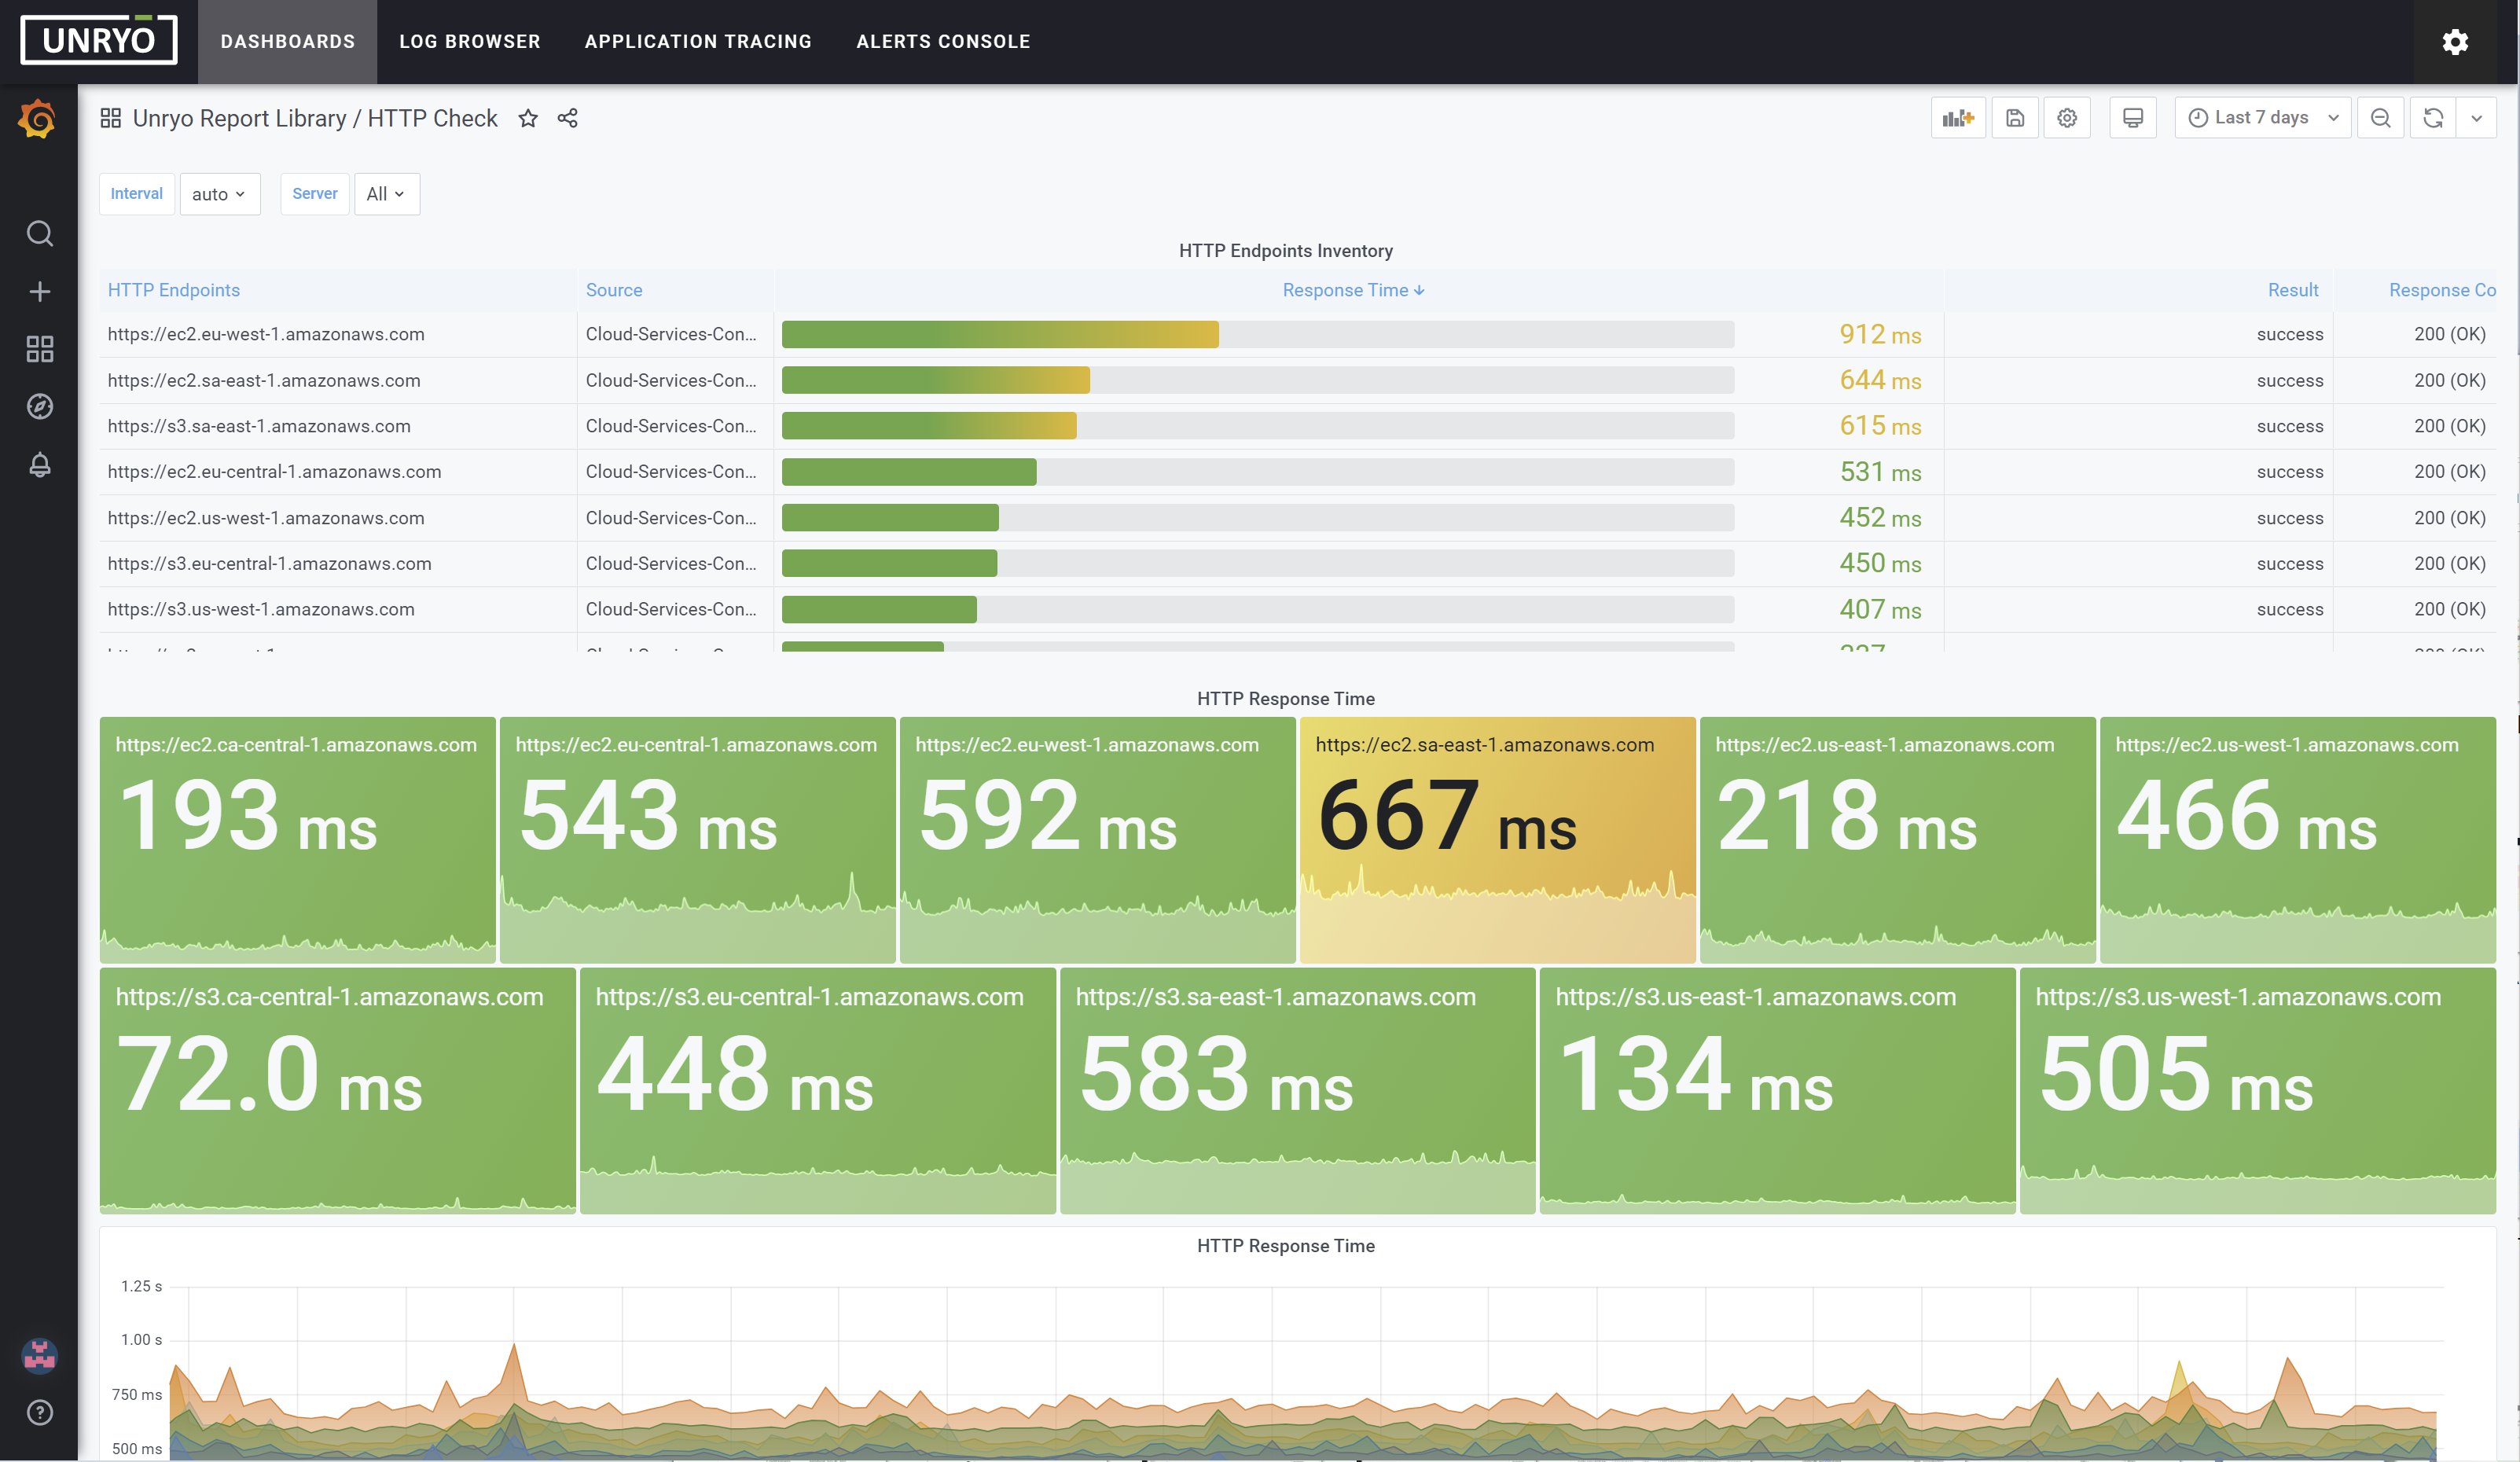Click the ec2.ca-central-1 193 ms stat tile
The width and height of the screenshot is (2520, 1462).
(298, 840)
